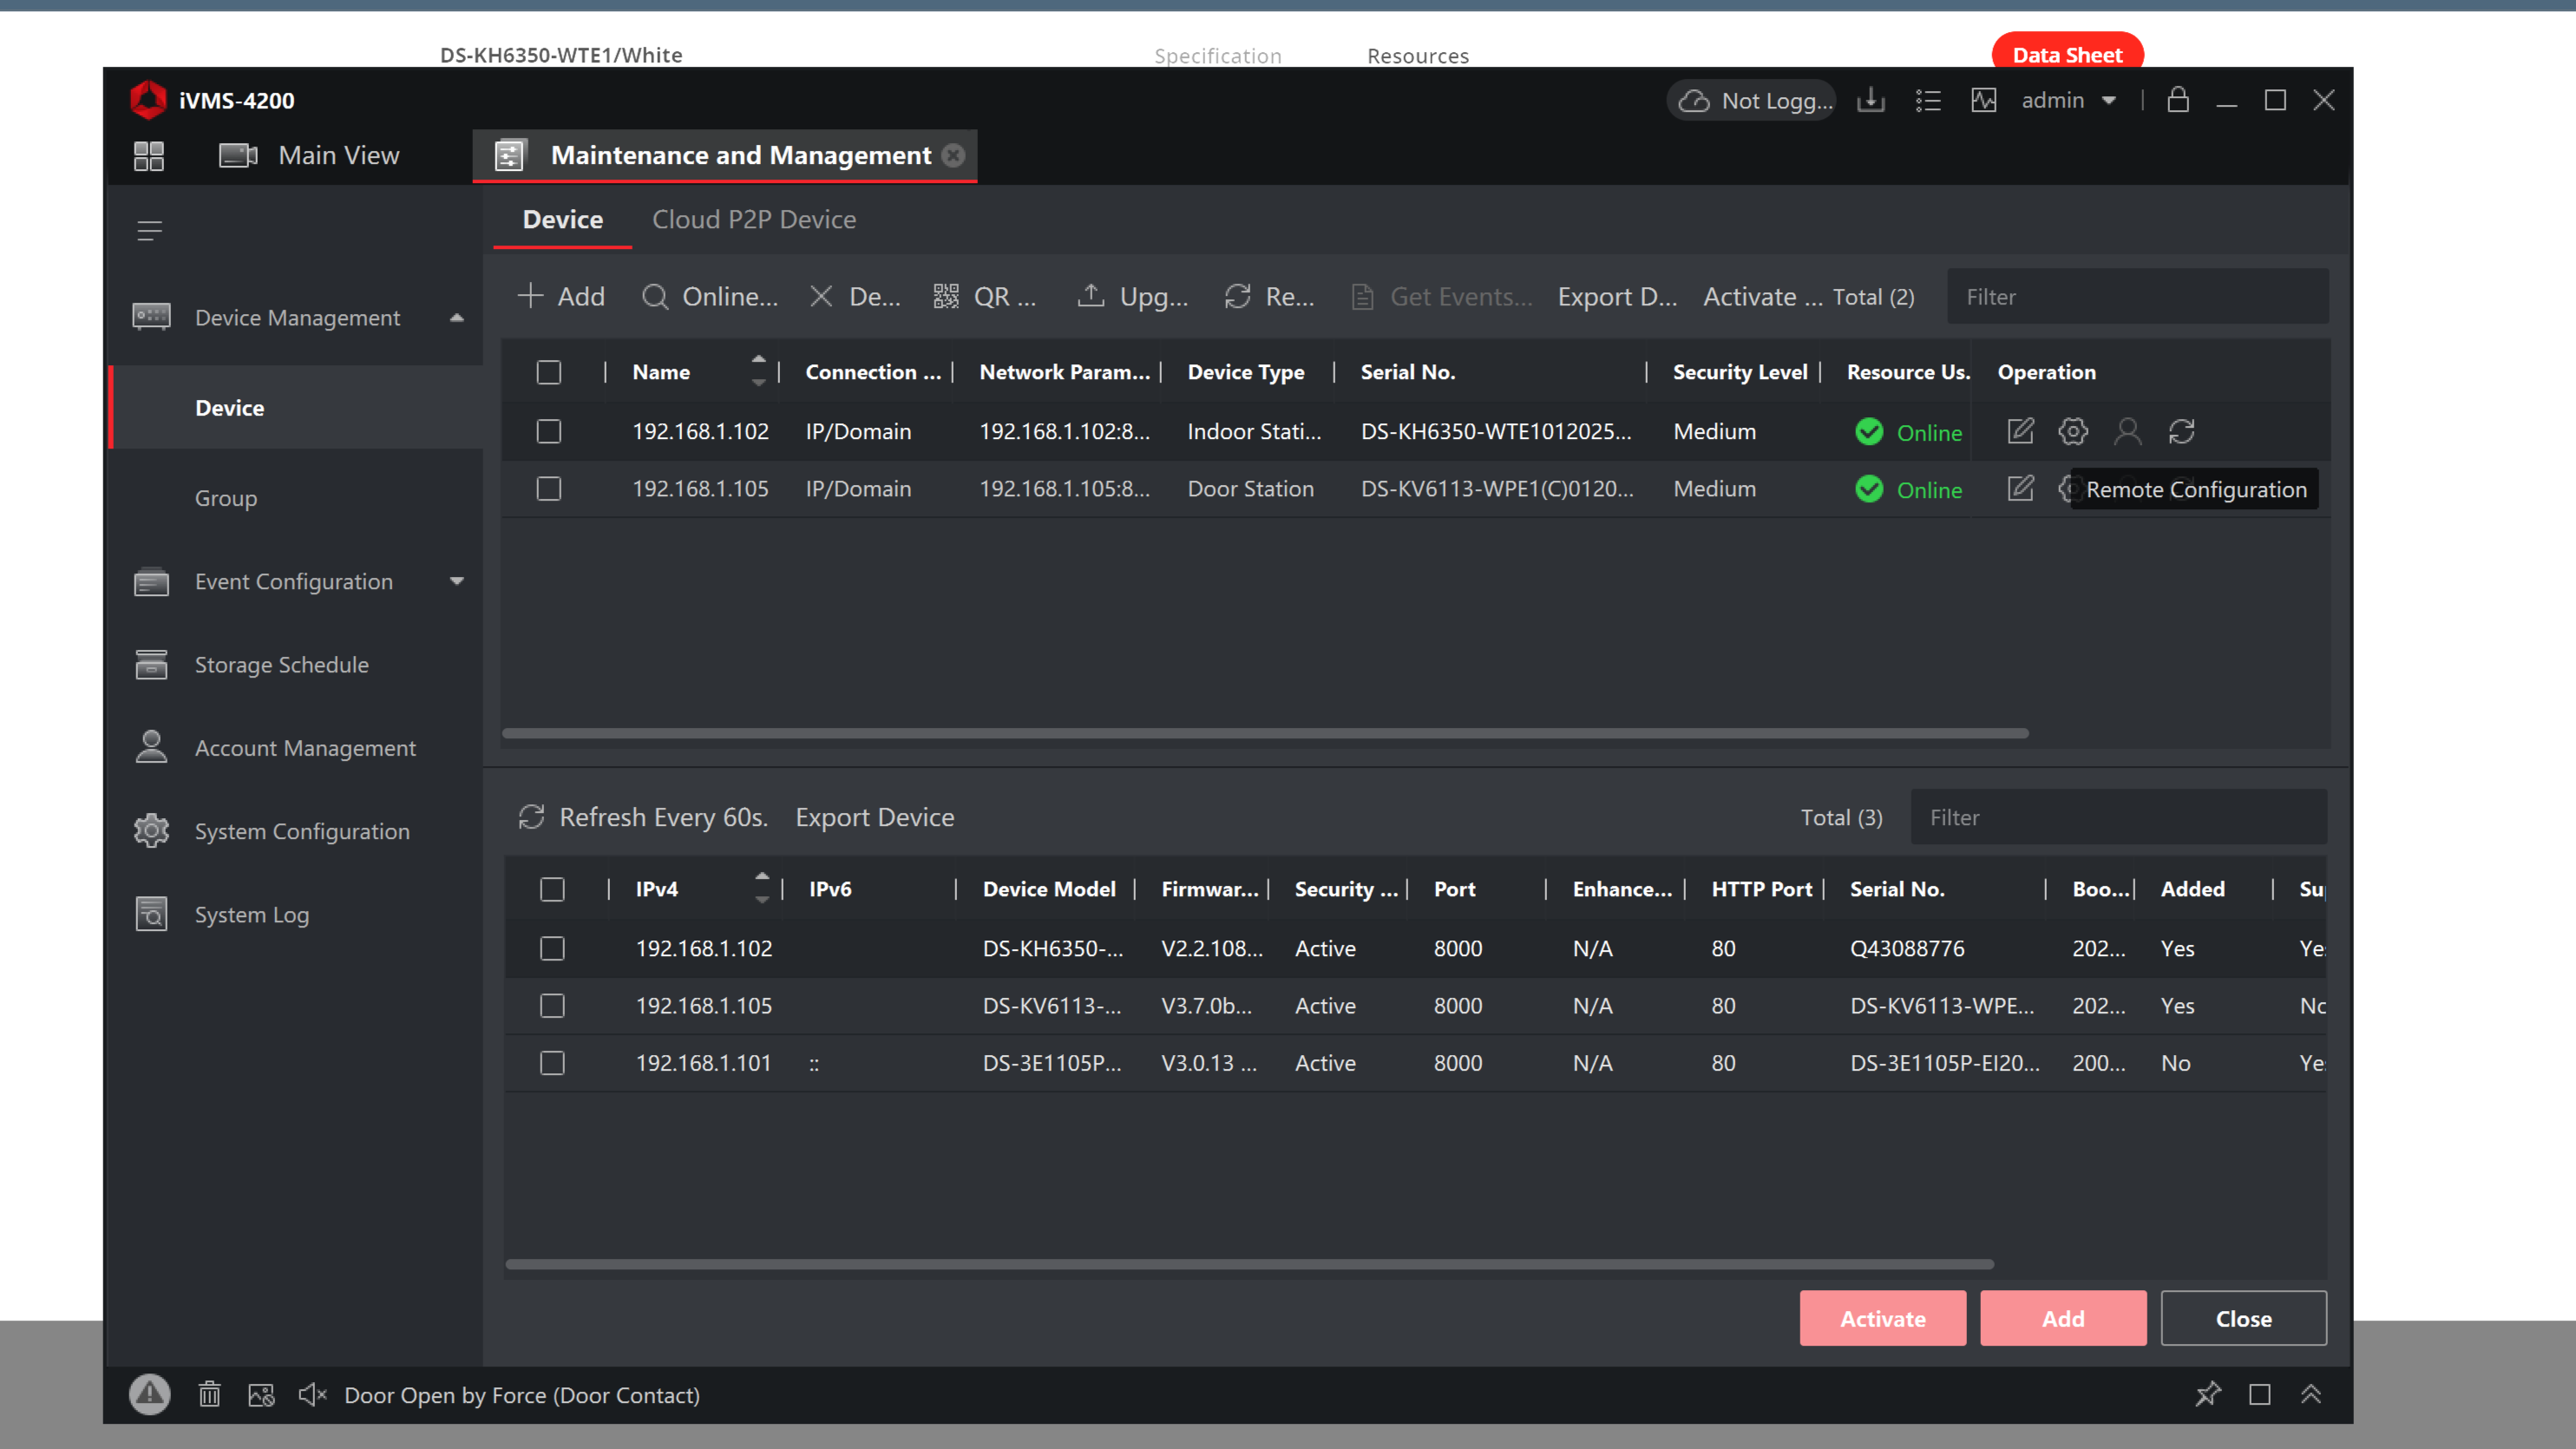Expand the alarm panel with double chevron
2576x1449 pixels.
coord(2311,1395)
